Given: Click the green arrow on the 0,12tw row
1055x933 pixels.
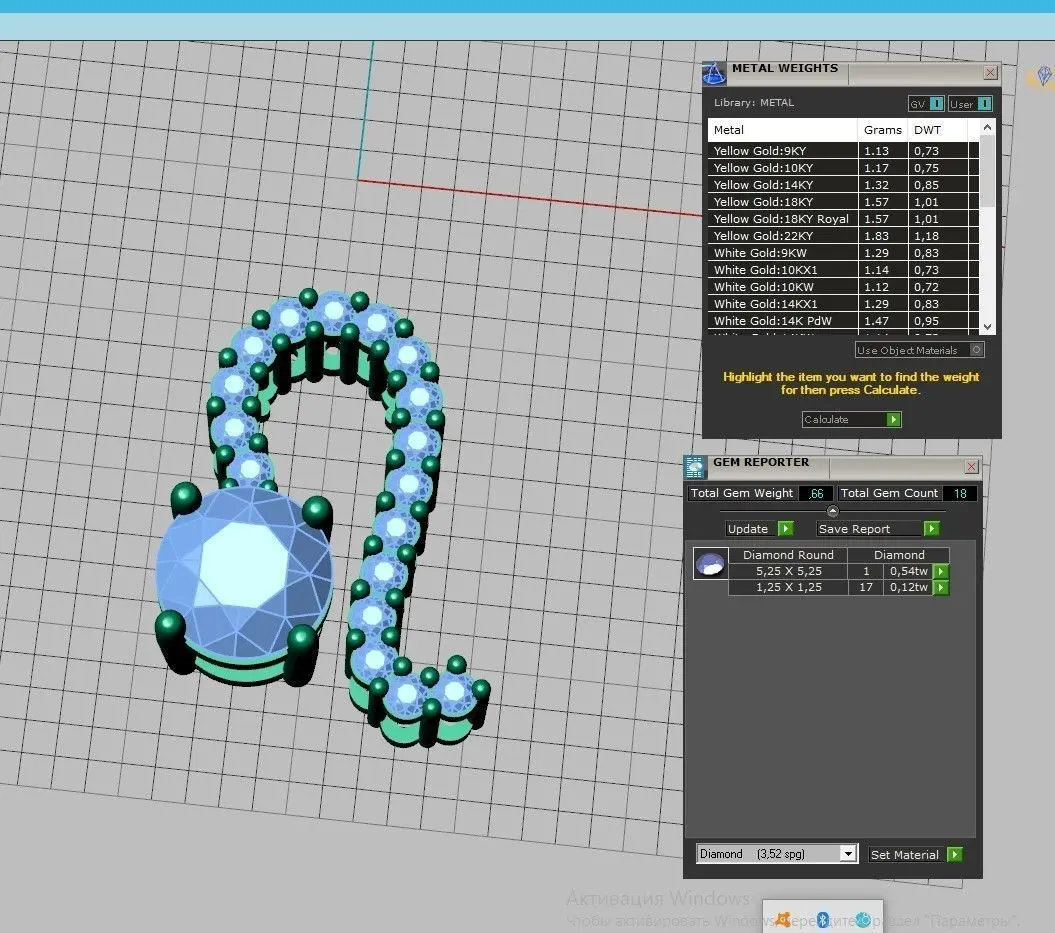Looking at the screenshot, I should [x=941, y=587].
